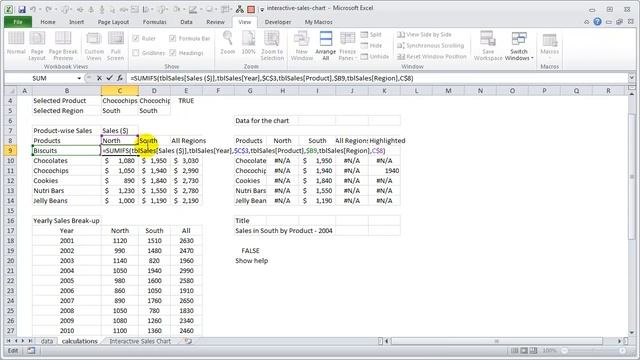Click the 'Highlighted' header cell
640x360 pixels.
click(x=387, y=140)
